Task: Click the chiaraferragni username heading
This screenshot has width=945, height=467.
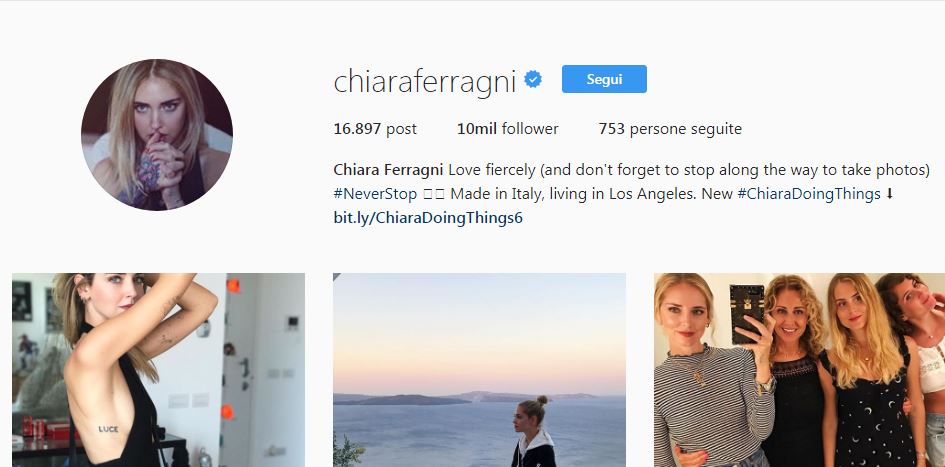Action: [x=425, y=81]
